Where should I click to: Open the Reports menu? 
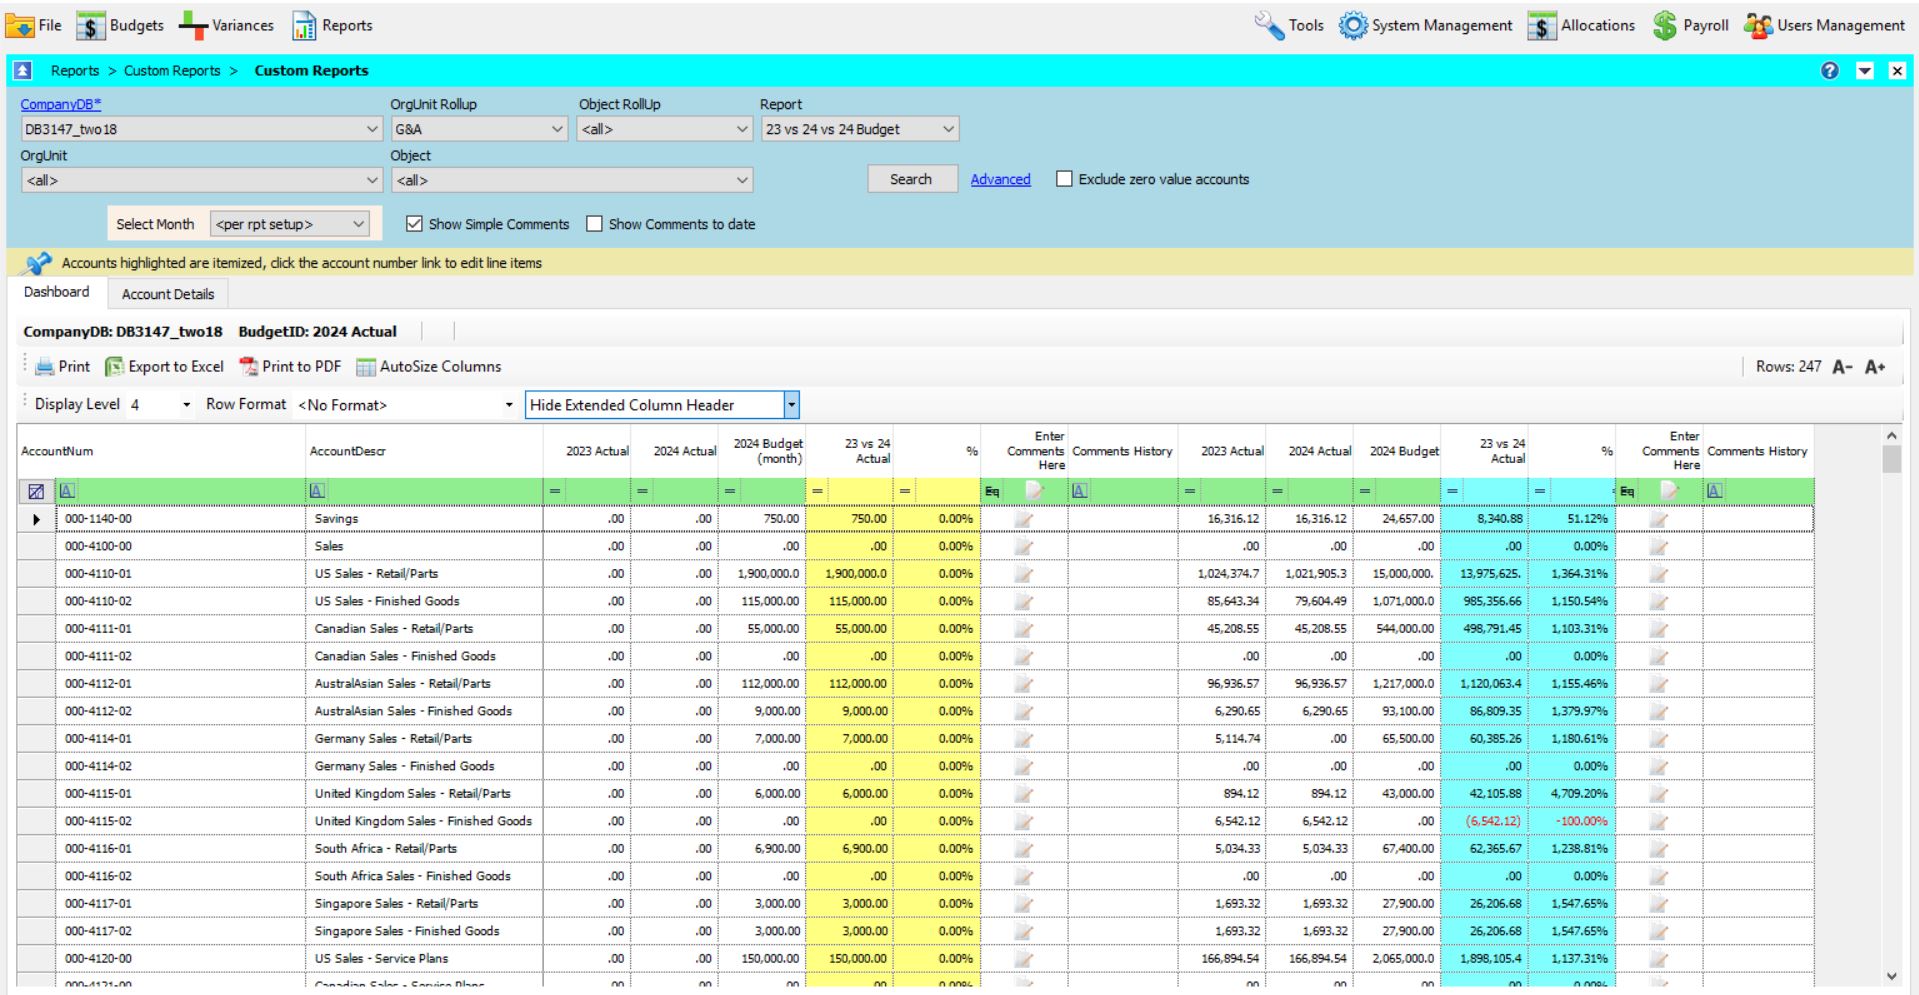(x=332, y=26)
